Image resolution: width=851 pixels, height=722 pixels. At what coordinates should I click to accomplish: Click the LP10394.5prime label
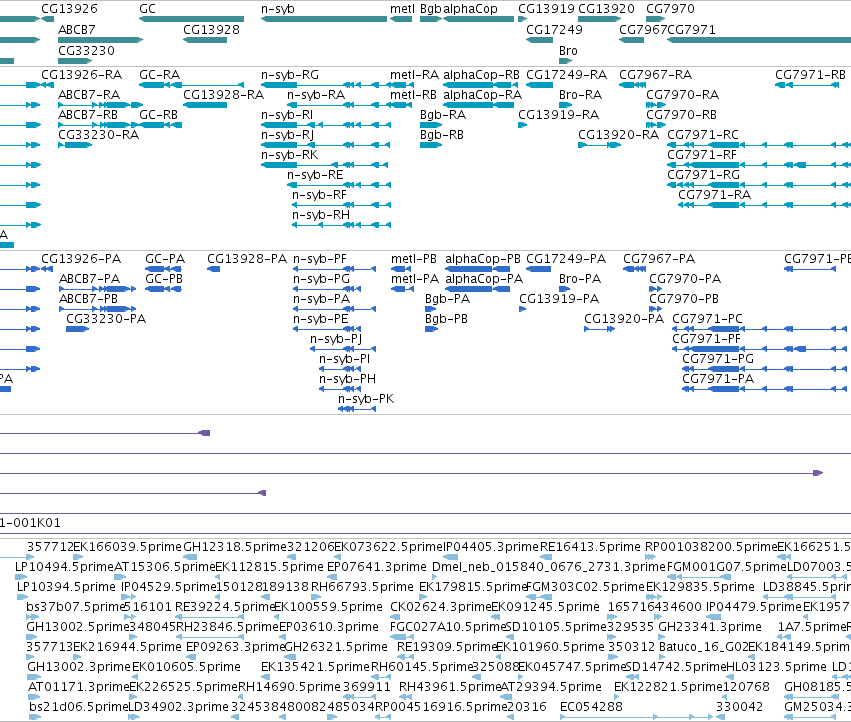pos(66,587)
